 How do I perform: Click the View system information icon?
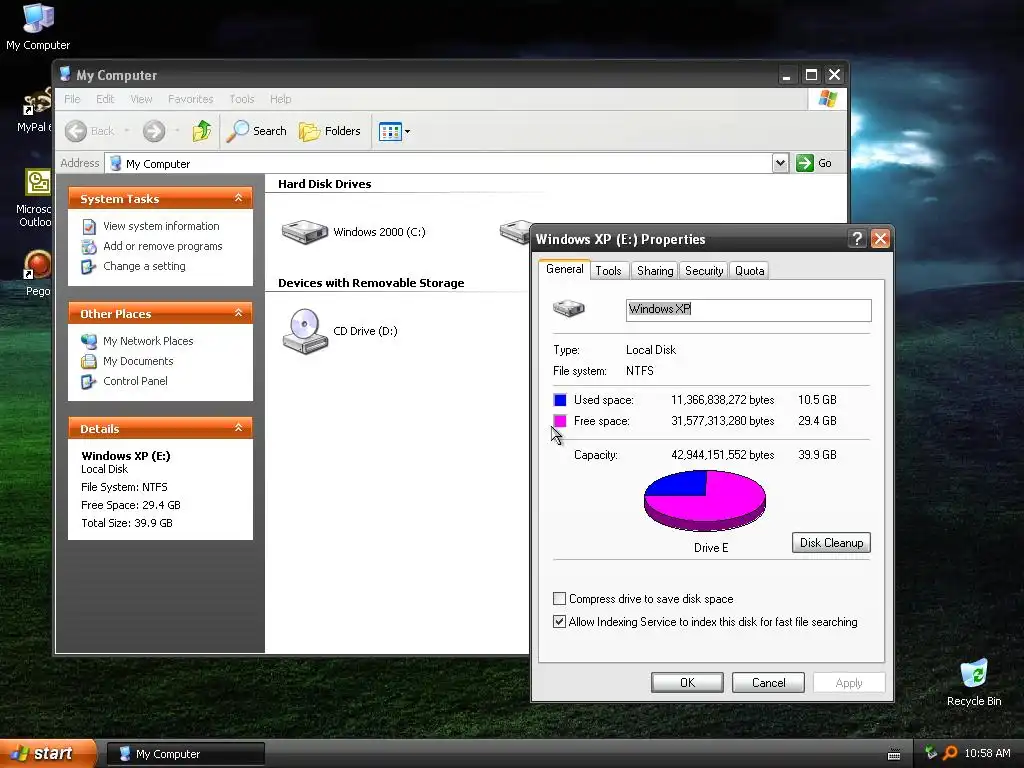point(89,226)
